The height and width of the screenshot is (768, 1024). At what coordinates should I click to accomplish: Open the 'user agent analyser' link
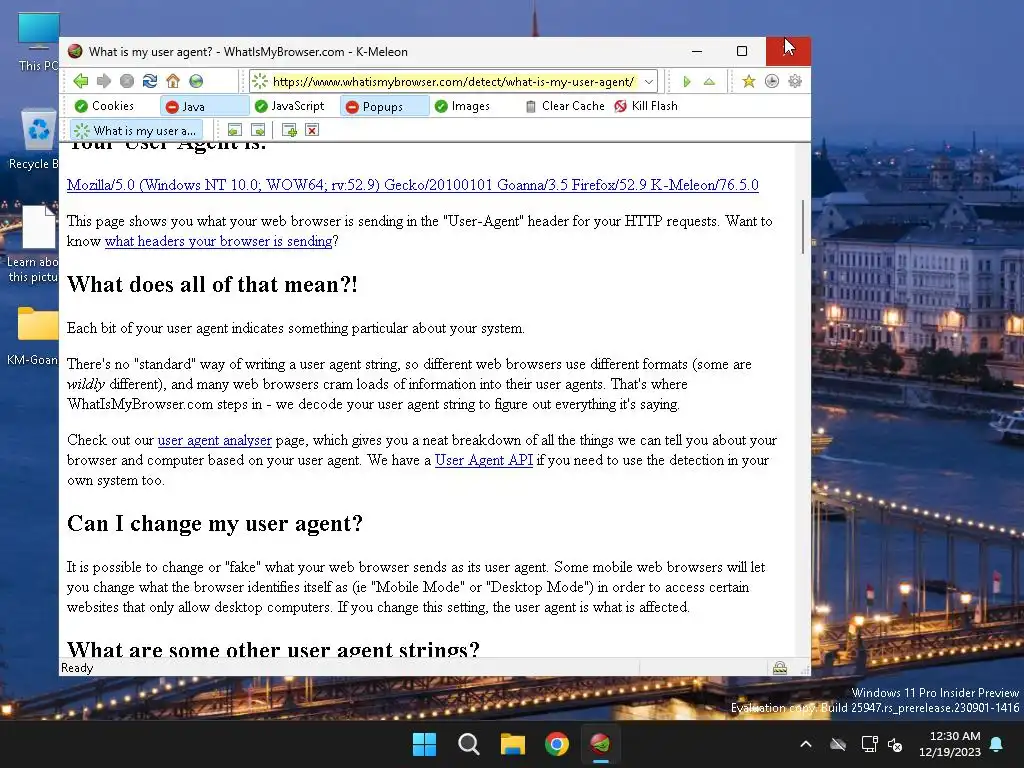tap(214, 440)
